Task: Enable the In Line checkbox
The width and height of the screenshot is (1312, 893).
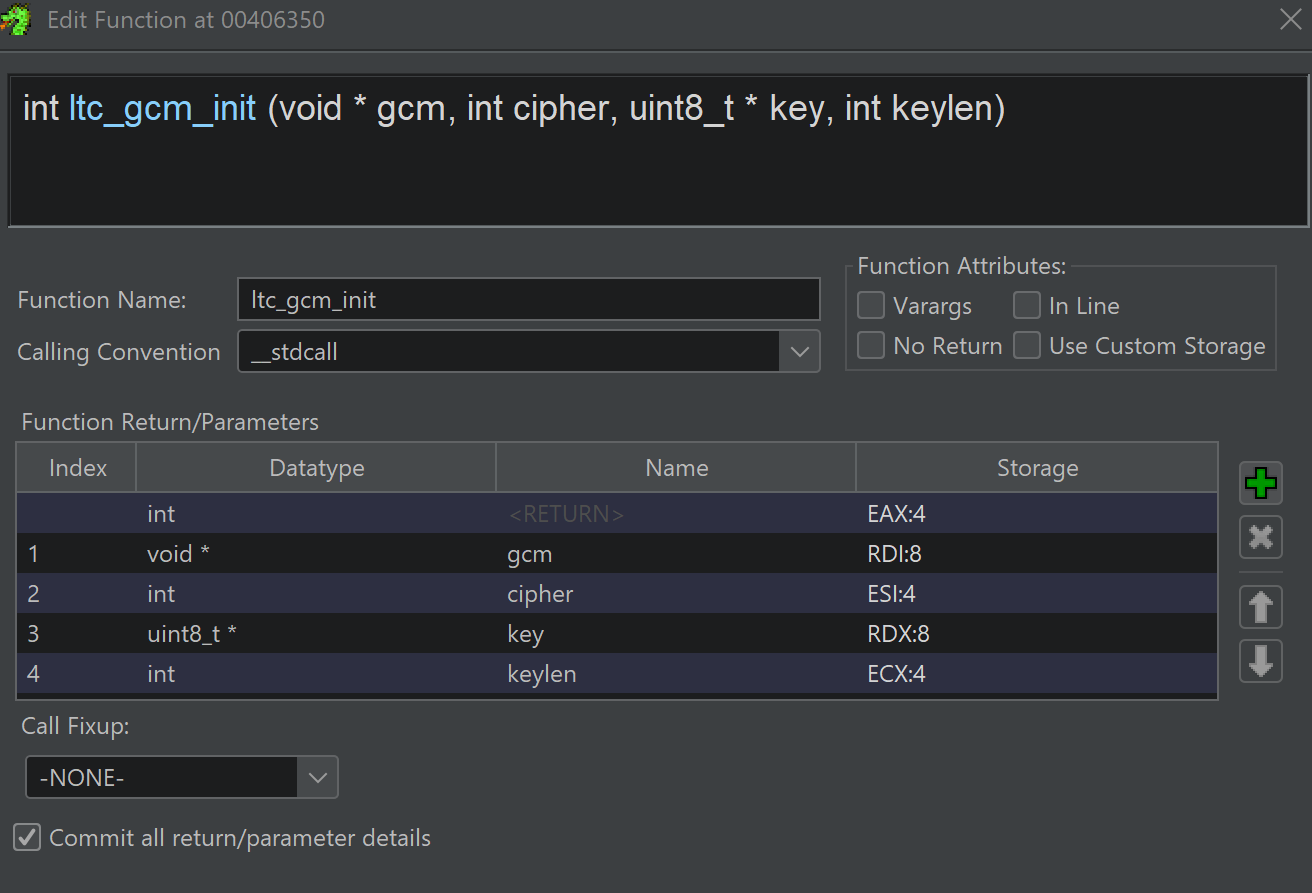Action: tap(1027, 306)
